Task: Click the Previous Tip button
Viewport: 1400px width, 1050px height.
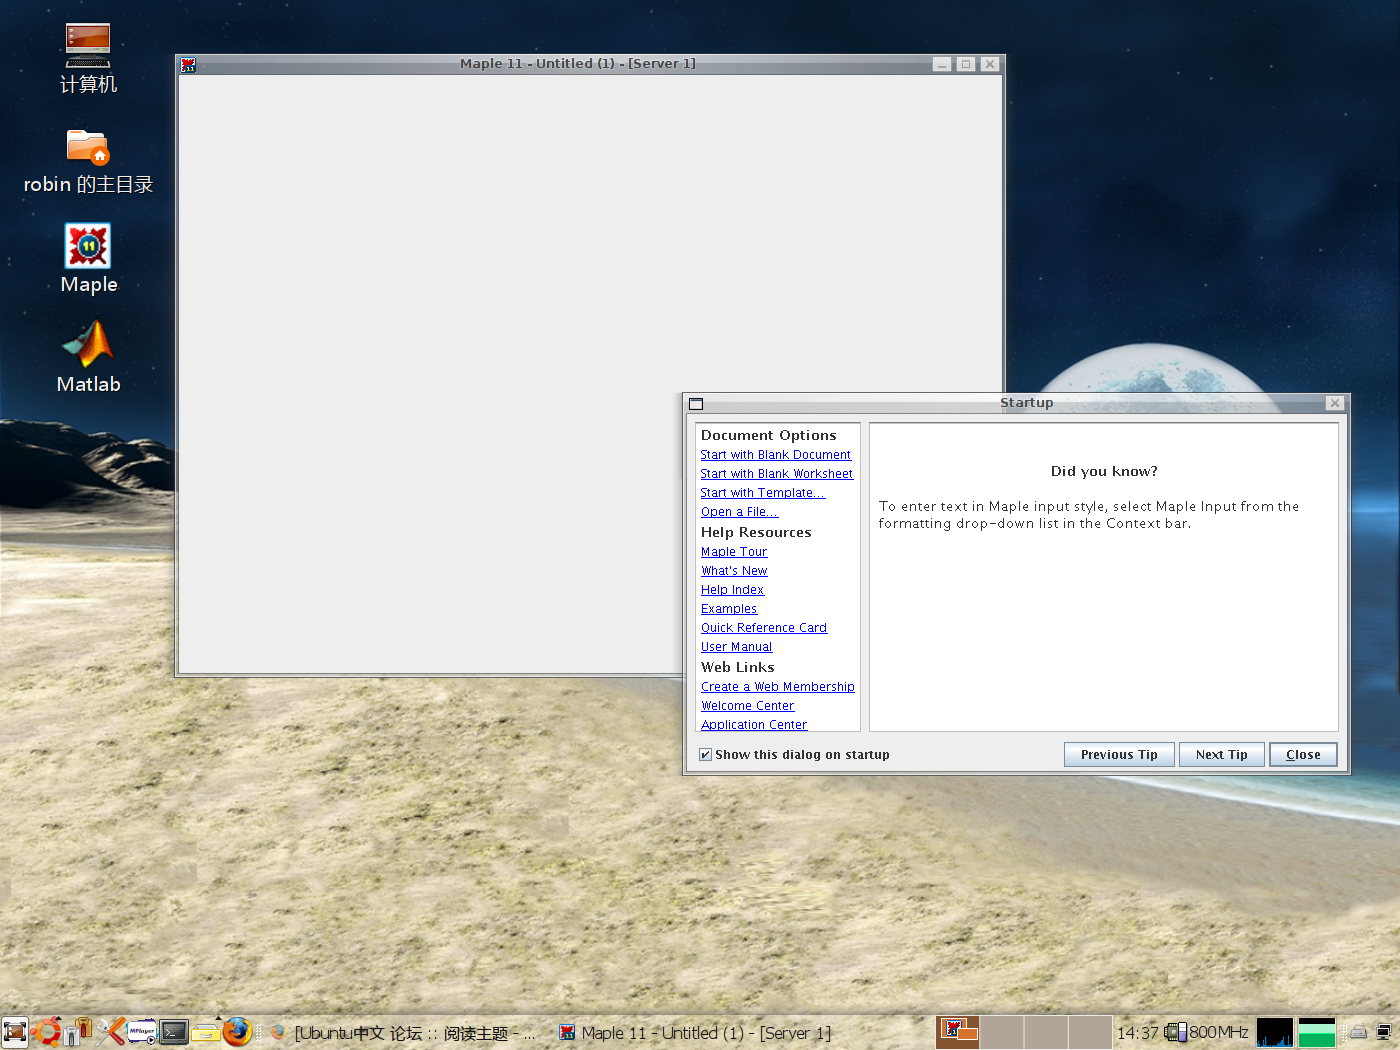Action: [x=1119, y=755]
